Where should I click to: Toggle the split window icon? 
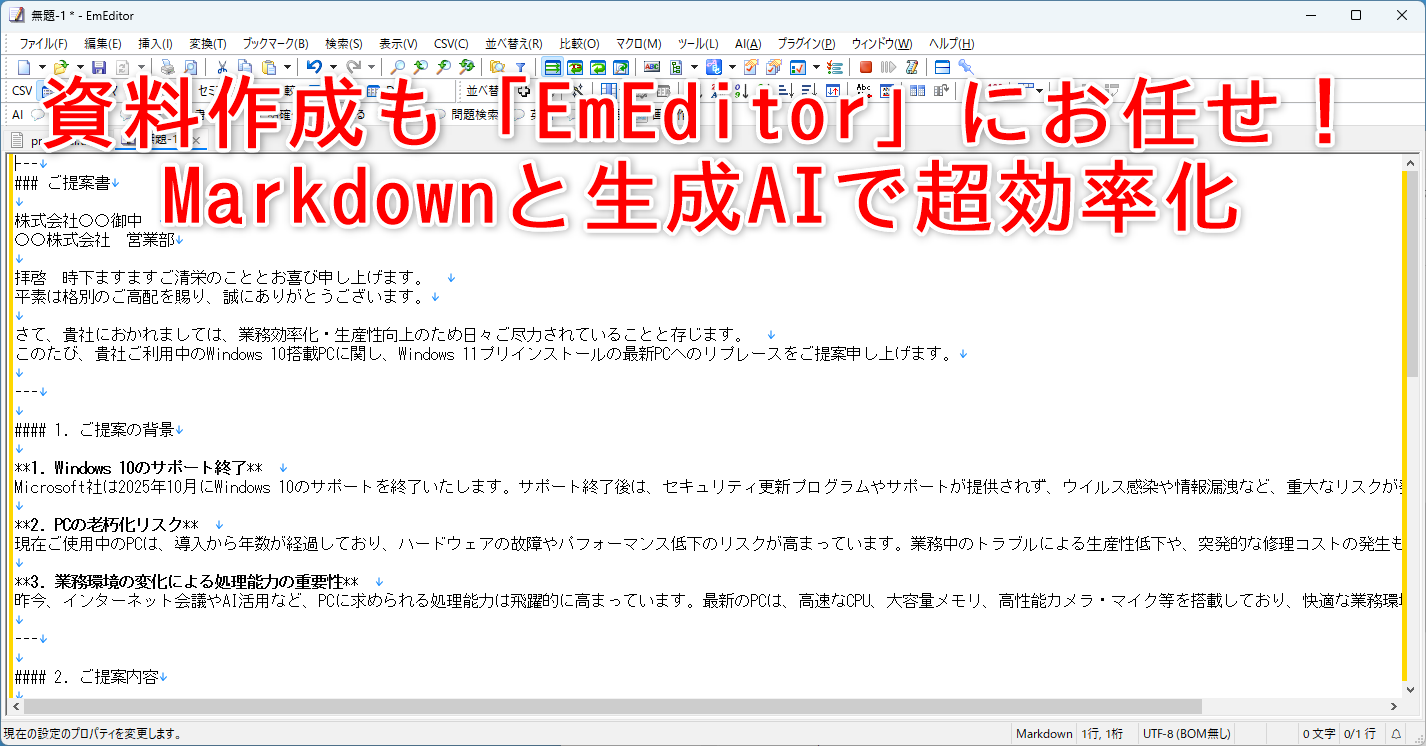coord(941,67)
